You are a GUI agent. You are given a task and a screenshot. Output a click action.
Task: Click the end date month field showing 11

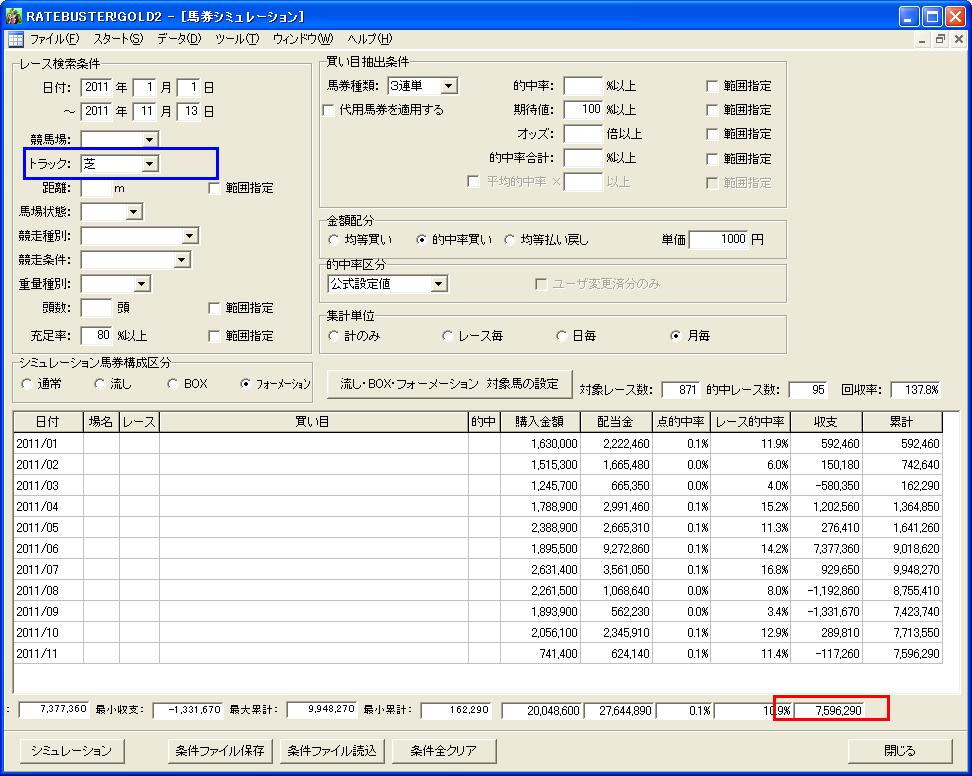(x=144, y=112)
